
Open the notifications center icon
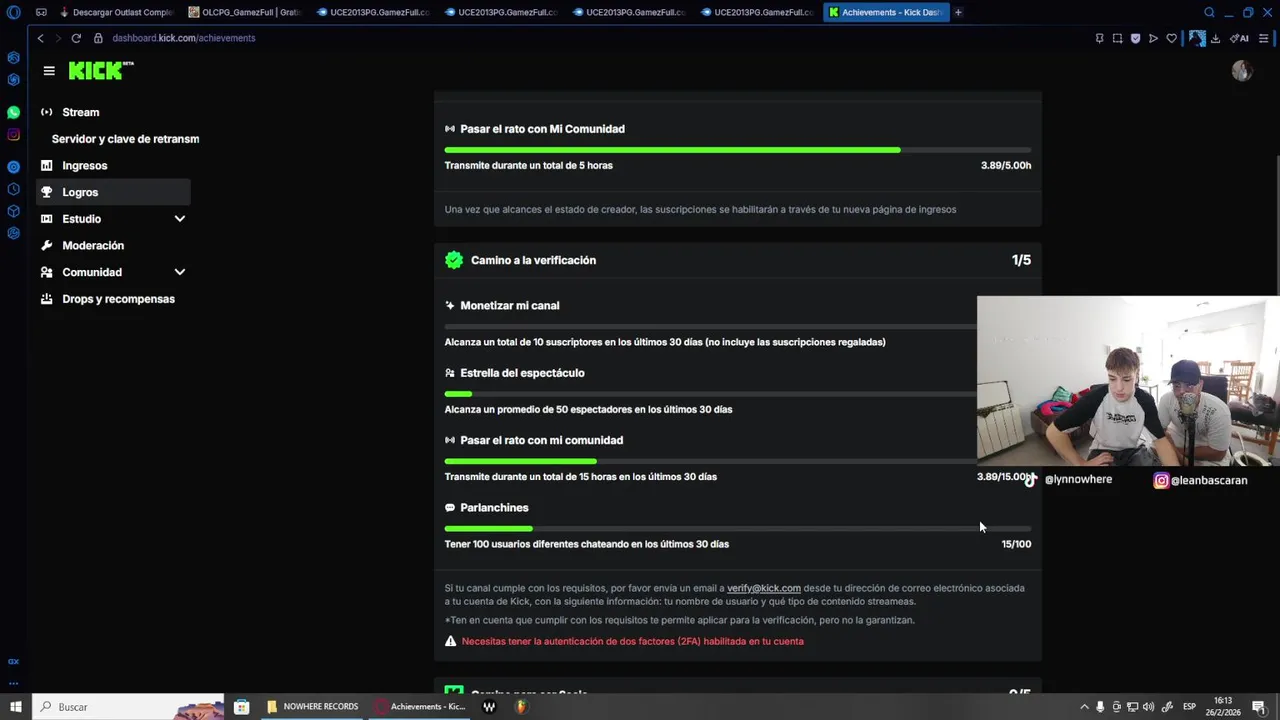pos(1258,706)
